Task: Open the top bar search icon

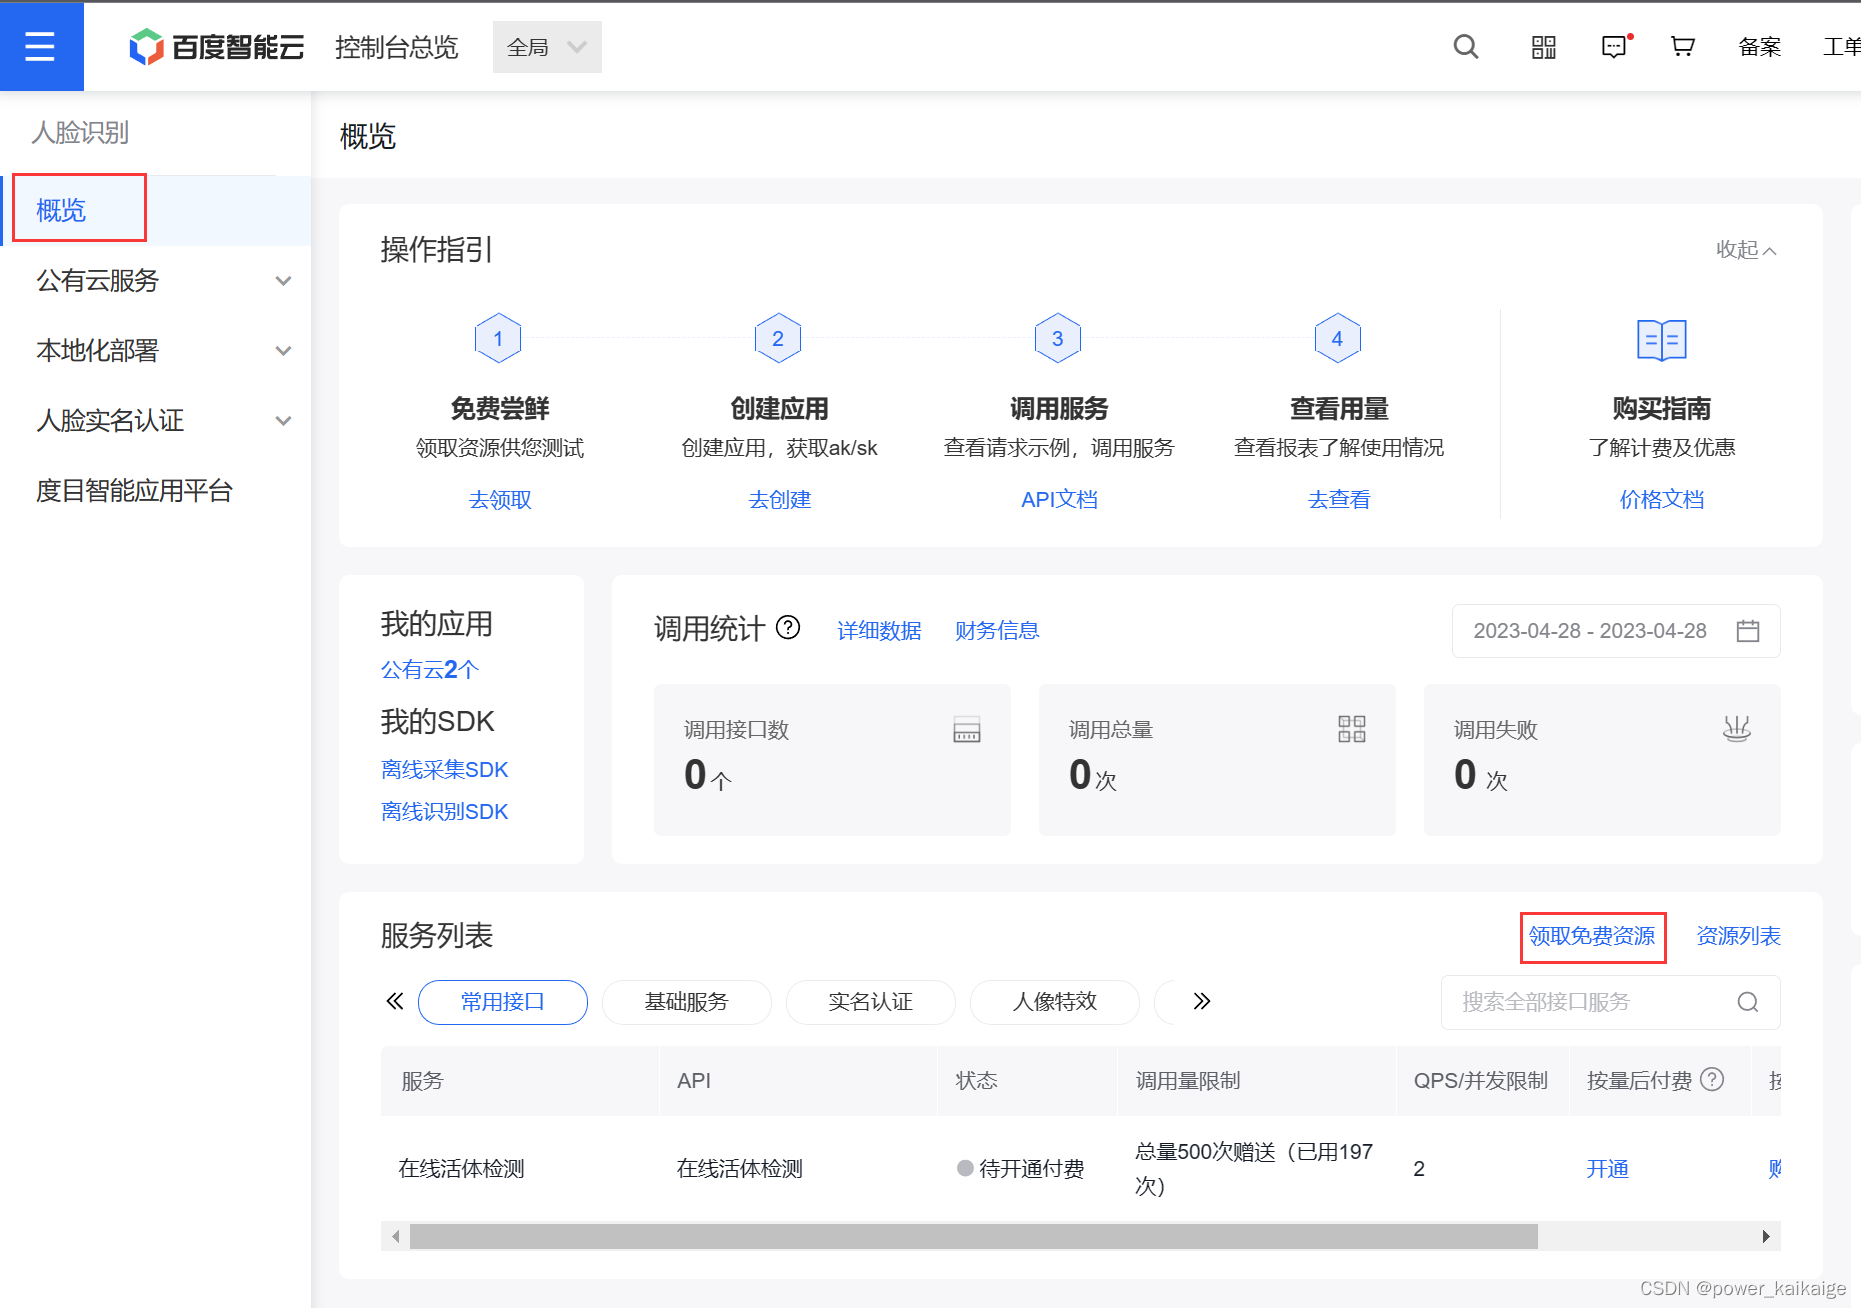Action: [1465, 46]
